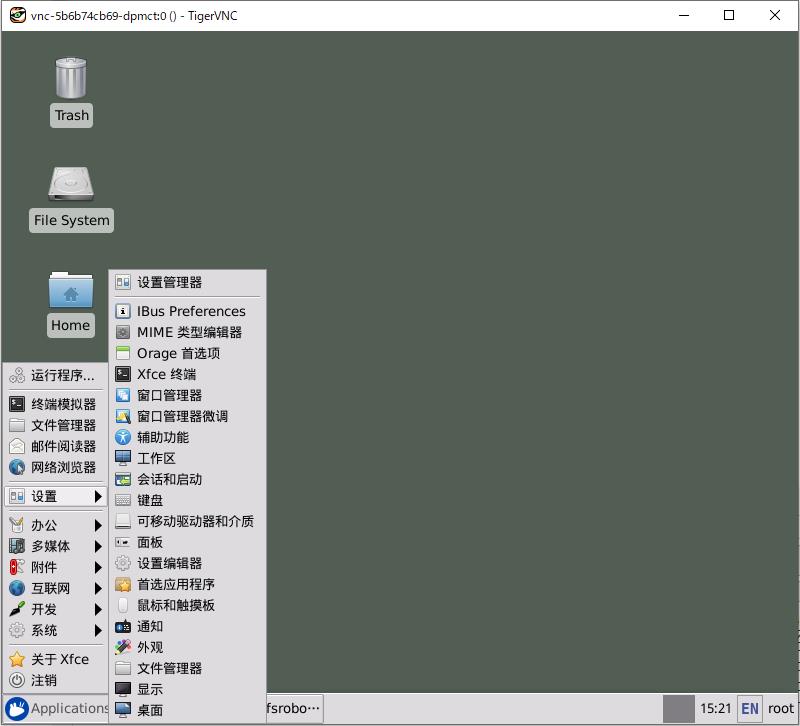Choose 关于 Xfce menu entry
The image size is (800, 726).
tap(56, 659)
